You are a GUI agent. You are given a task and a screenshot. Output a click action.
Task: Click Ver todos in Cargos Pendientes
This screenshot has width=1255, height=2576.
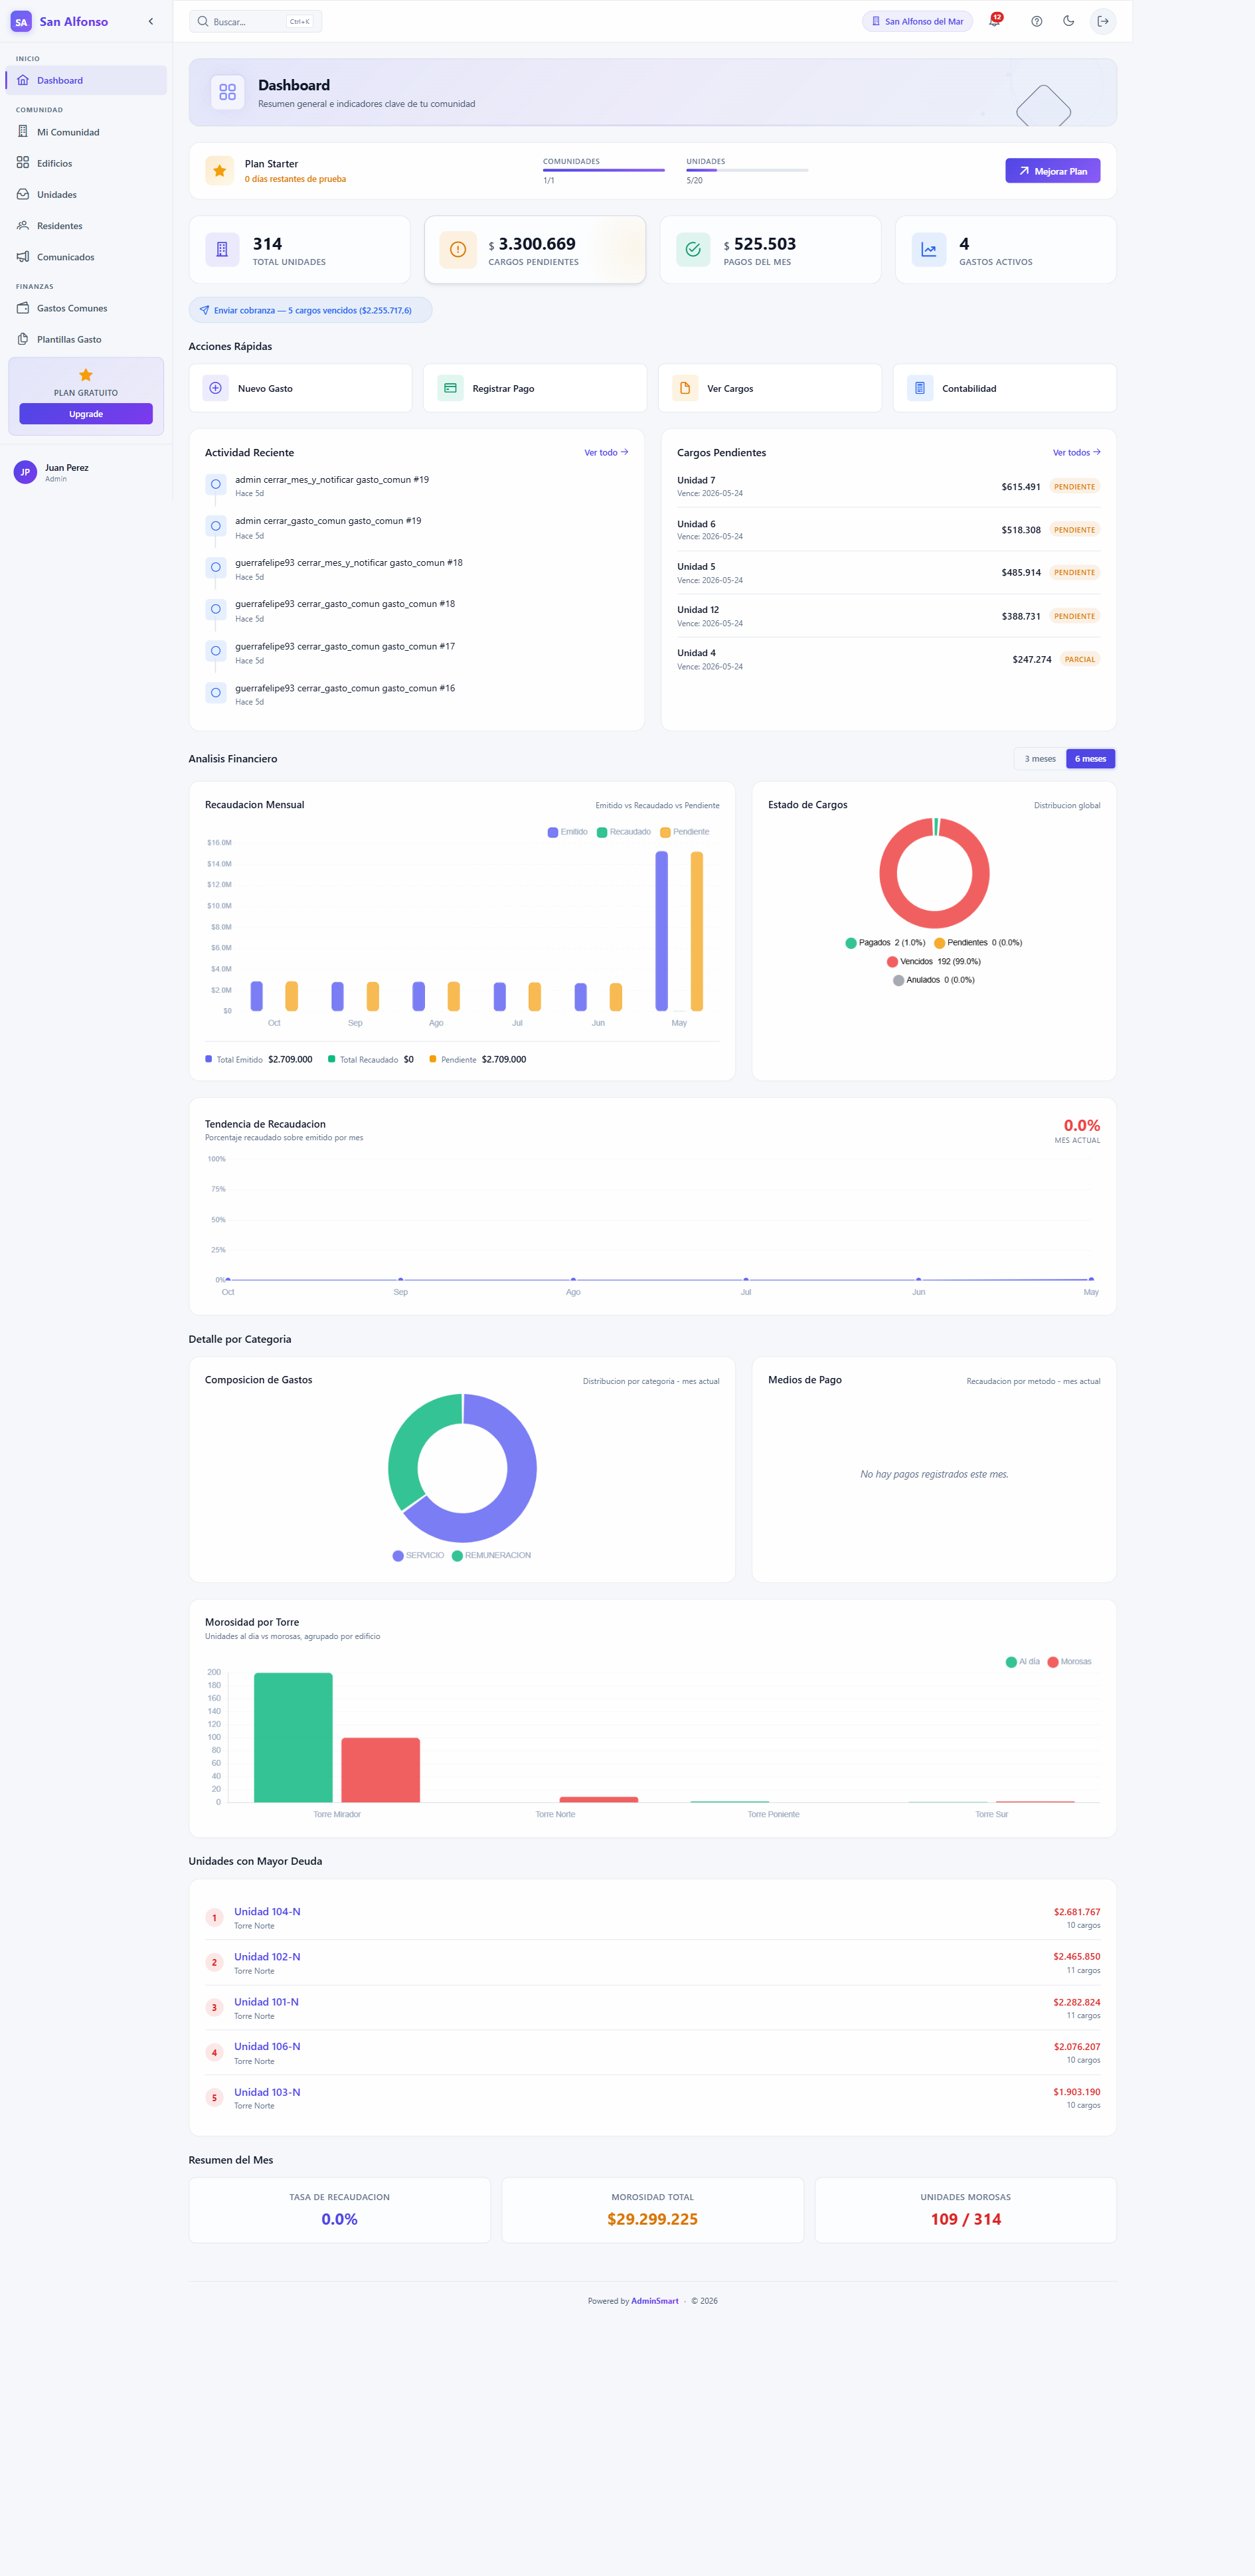tap(1076, 452)
